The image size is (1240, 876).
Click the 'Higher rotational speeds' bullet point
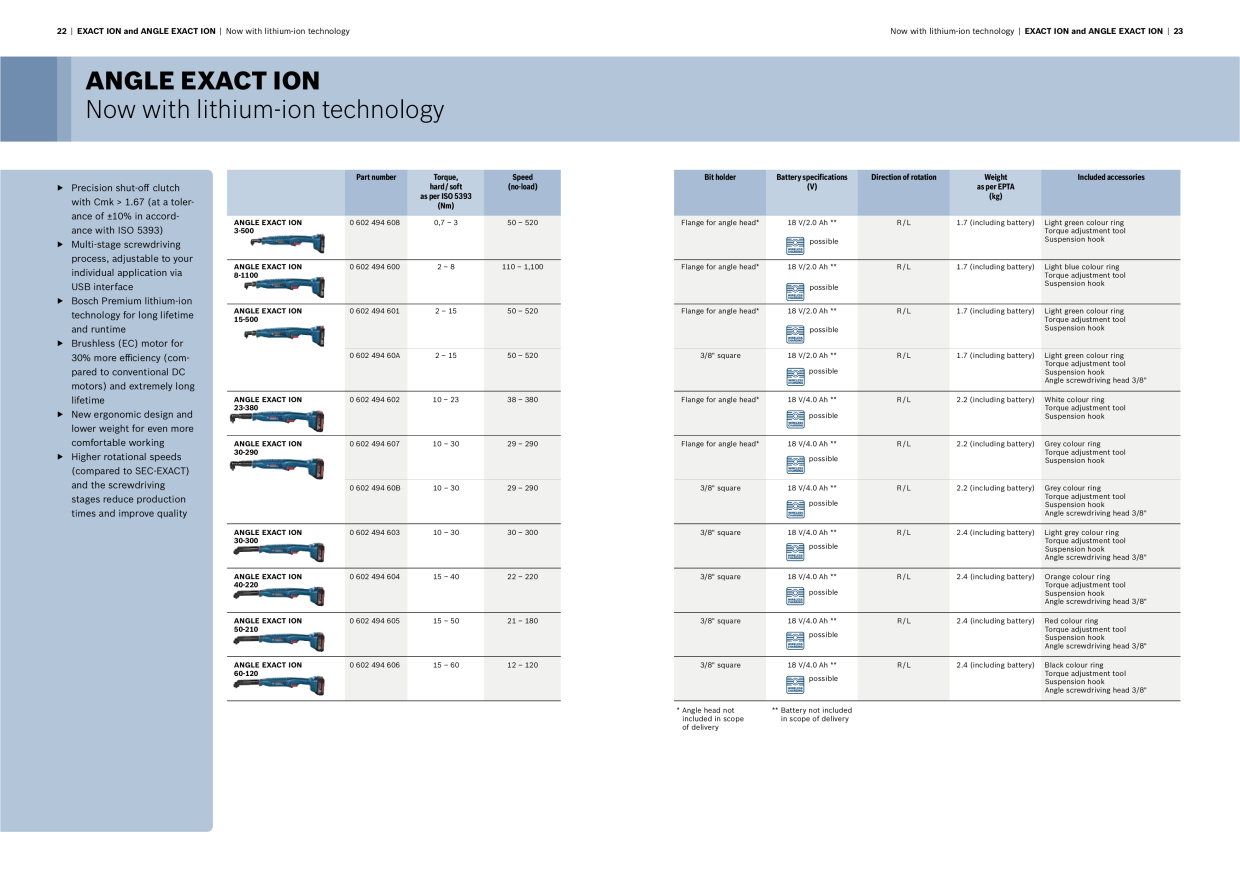pyautogui.click(x=124, y=485)
